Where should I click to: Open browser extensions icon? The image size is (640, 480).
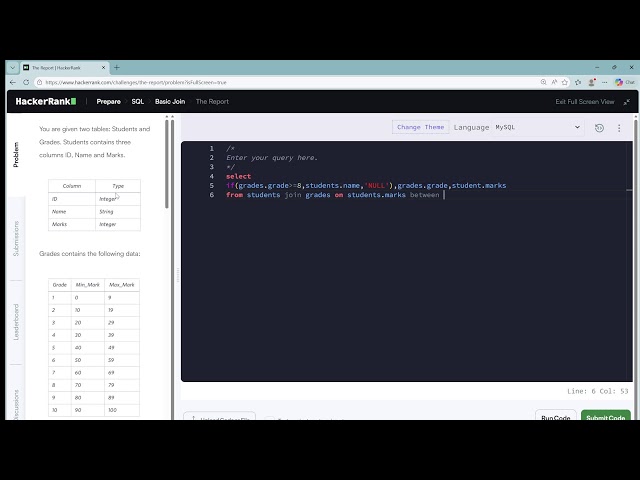[x=578, y=82]
